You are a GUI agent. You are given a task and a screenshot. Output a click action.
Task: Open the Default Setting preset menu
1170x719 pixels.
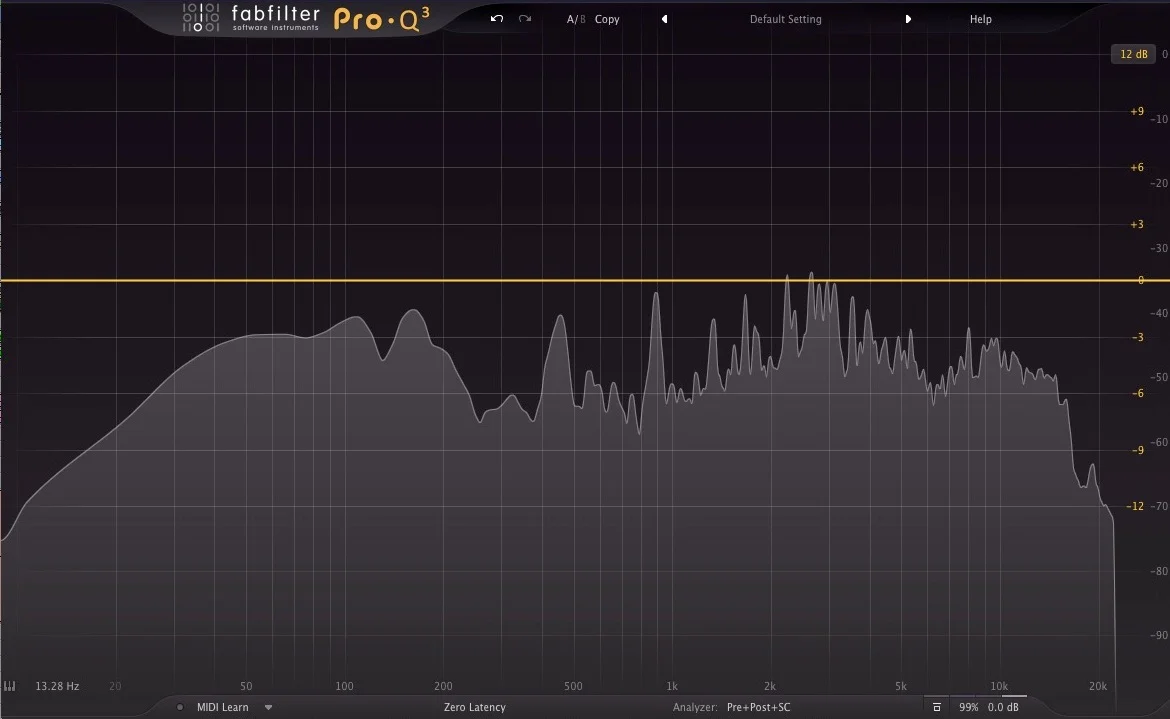785,18
